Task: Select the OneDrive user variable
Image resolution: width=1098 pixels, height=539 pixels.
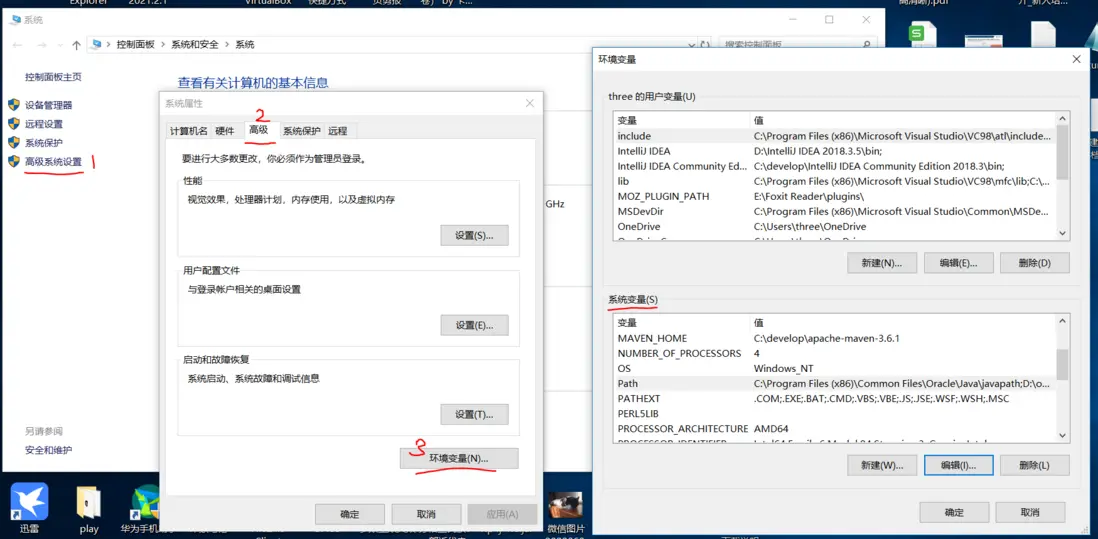Action: 835,226
